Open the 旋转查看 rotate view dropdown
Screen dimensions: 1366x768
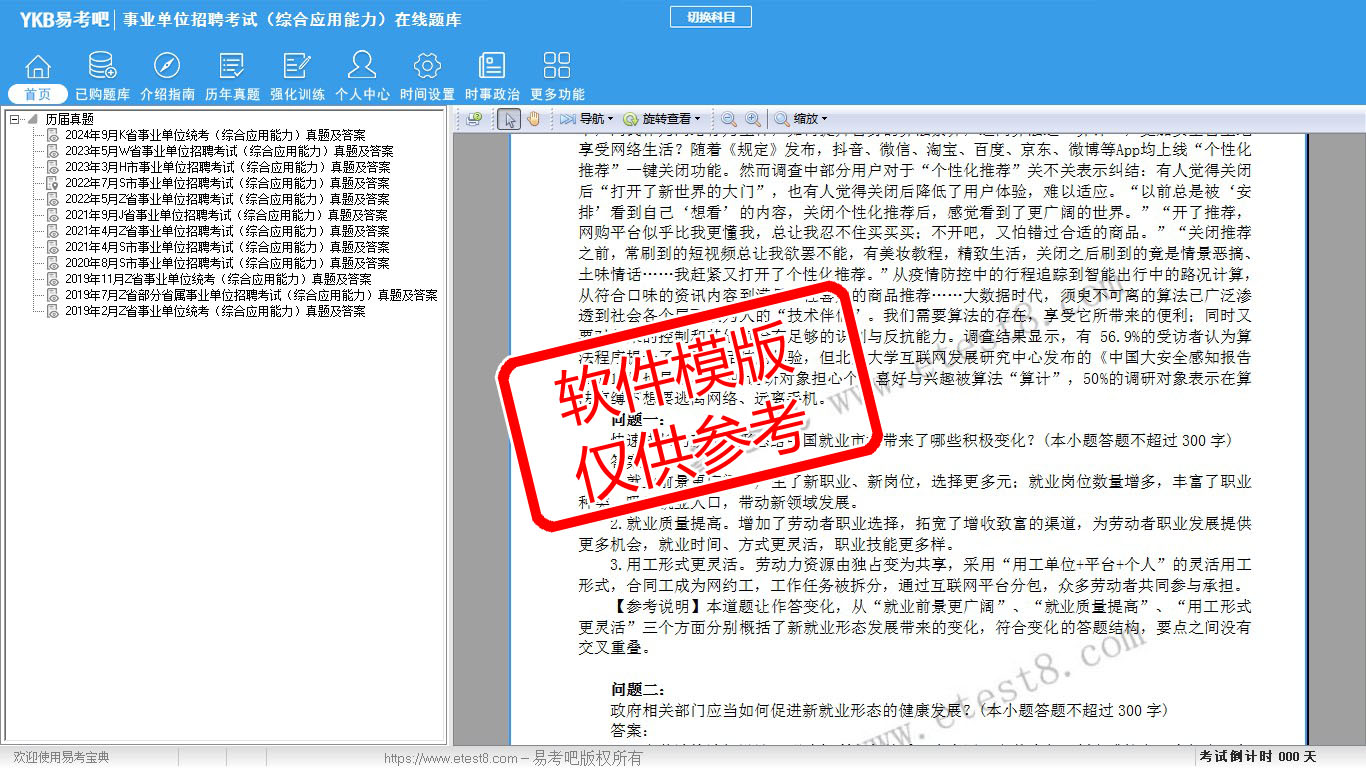[x=662, y=119]
